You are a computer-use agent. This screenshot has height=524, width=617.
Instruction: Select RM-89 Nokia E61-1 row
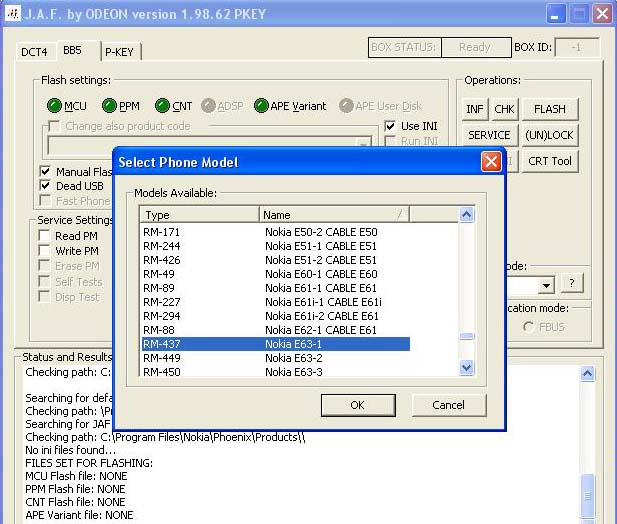(275, 288)
